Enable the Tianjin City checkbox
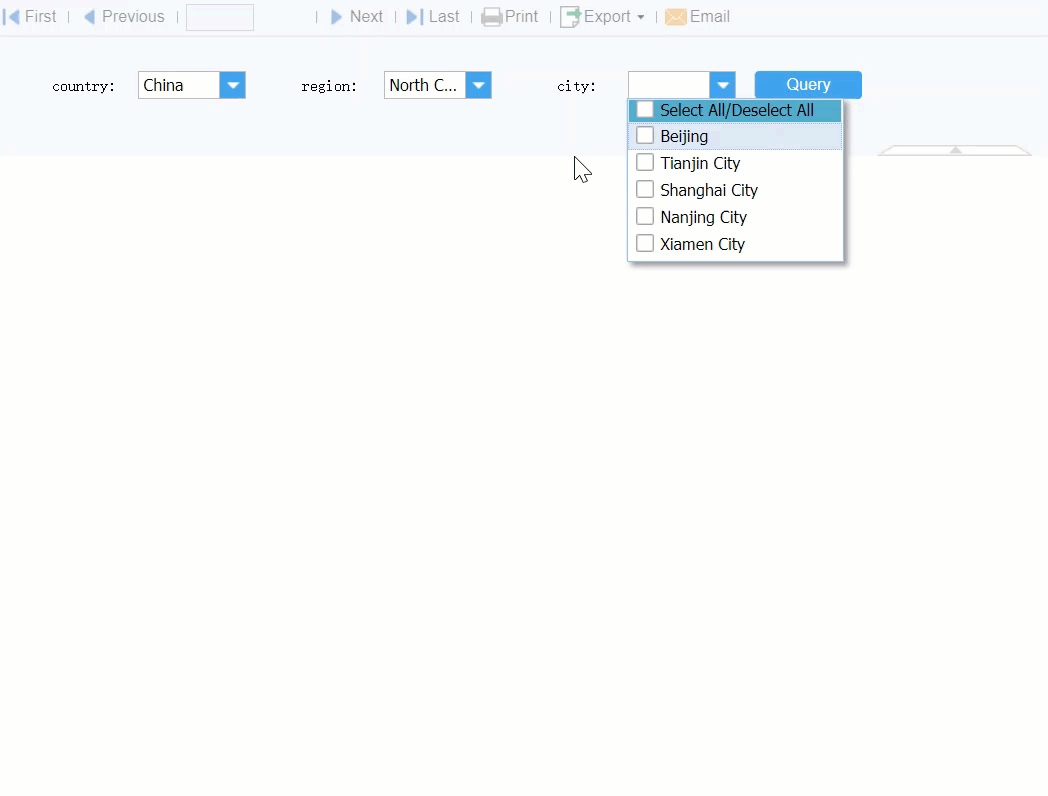1048x796 pixels. [645, 162]
